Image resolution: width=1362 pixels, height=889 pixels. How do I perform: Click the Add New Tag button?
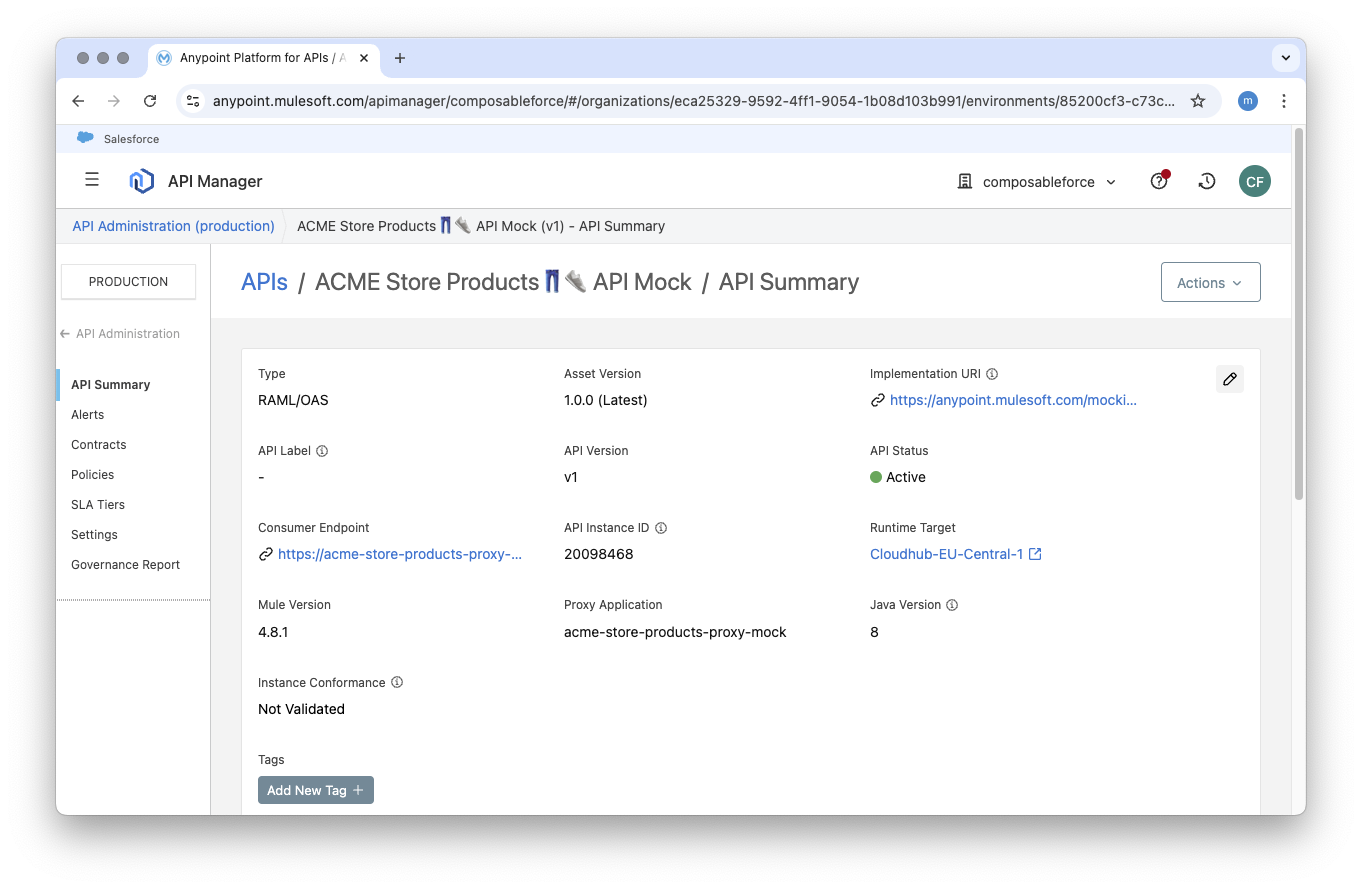click(x=316, y=790)
